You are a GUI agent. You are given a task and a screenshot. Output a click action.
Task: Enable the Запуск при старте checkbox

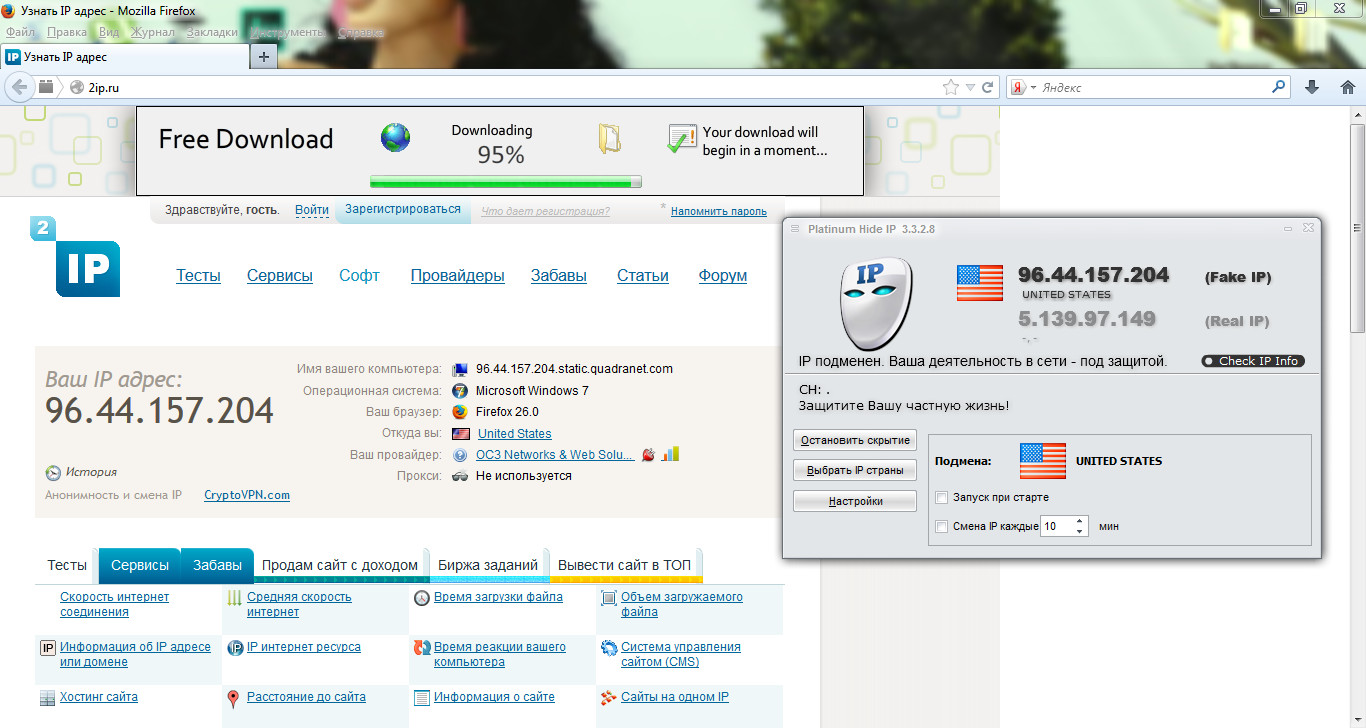941,497
